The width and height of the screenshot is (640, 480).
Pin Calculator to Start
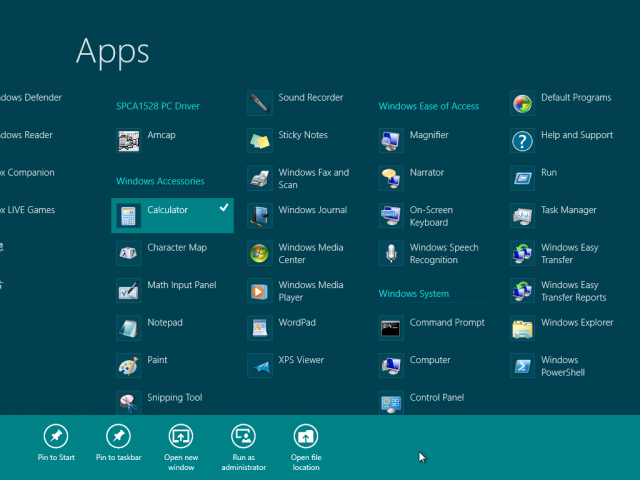(56, 443)
